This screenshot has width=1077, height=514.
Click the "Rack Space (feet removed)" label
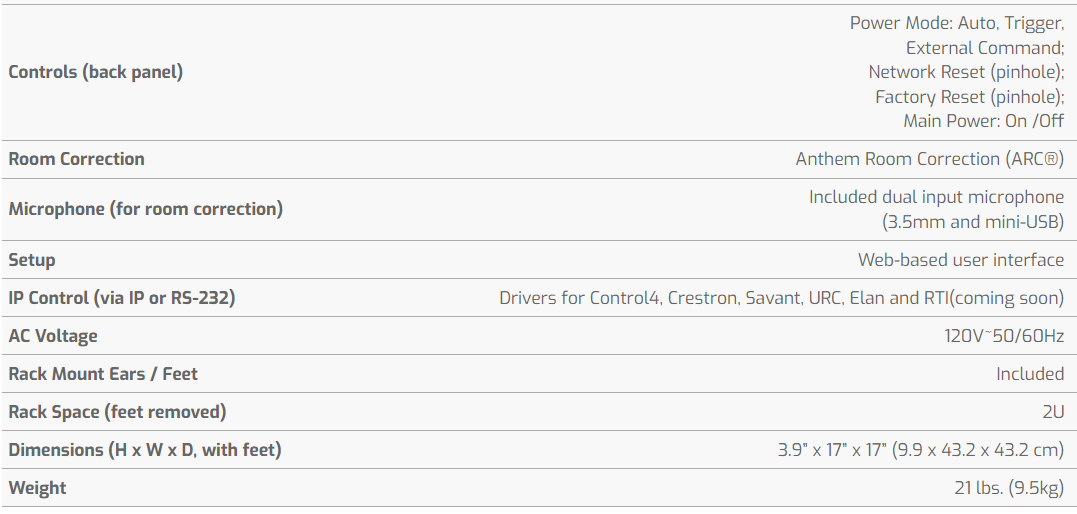117,412
